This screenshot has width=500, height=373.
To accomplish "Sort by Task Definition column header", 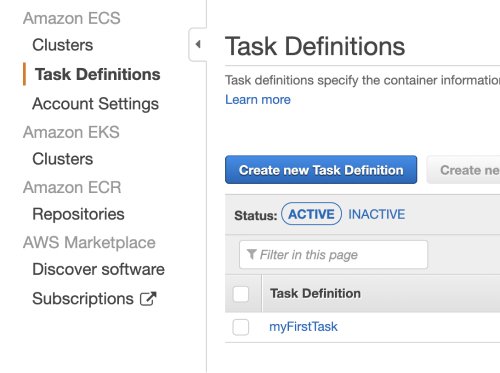I will (315, 294).
